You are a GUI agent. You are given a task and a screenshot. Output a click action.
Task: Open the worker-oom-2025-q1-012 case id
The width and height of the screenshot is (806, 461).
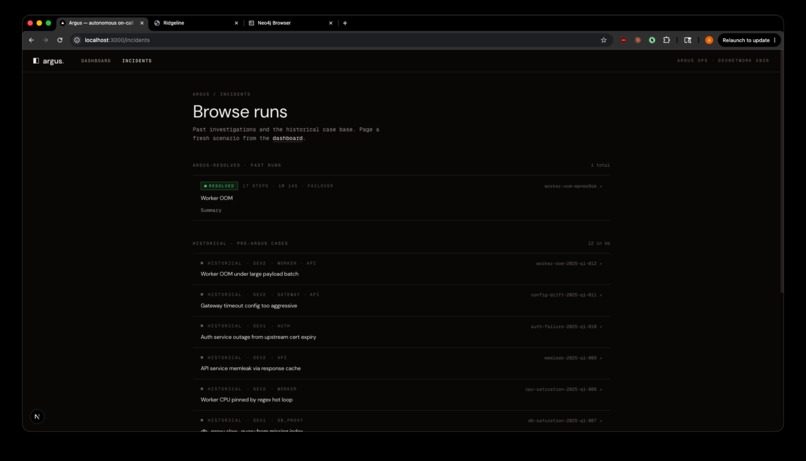(x=569, y=264)
